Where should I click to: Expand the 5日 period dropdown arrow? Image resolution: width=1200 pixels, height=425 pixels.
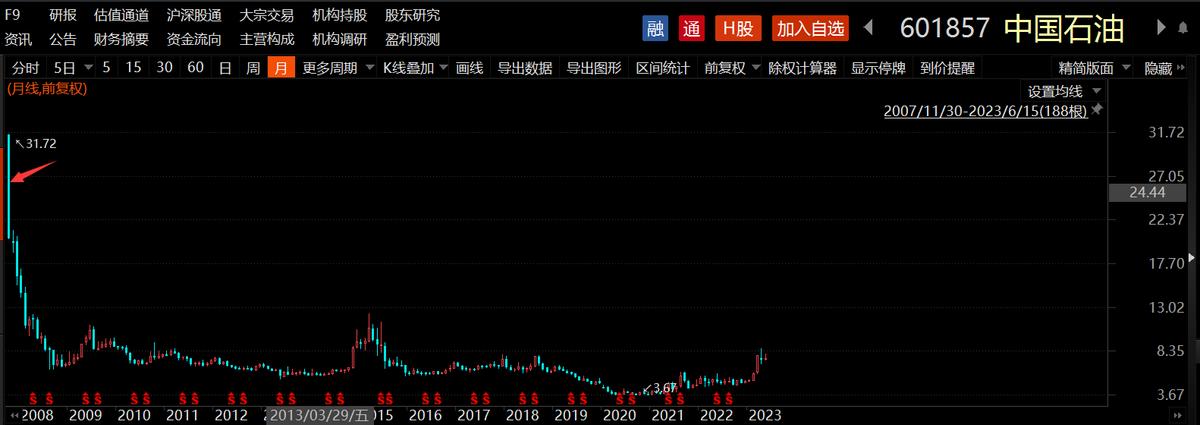click(89, 69)
